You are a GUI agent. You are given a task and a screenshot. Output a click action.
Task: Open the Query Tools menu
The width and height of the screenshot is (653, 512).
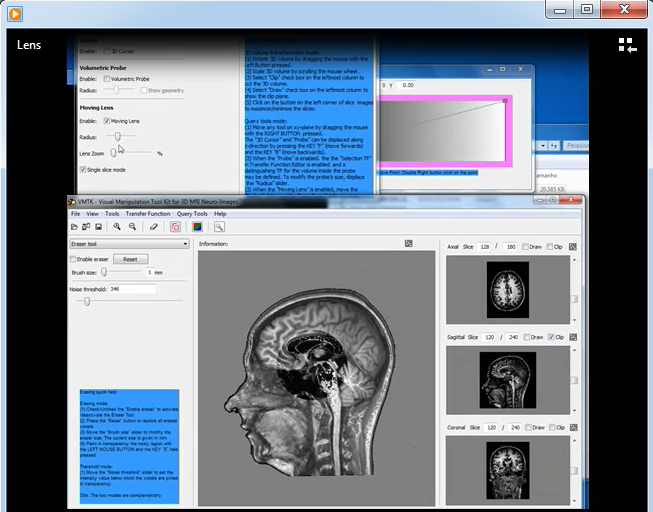pyautogui.click(x=192, y=214)
